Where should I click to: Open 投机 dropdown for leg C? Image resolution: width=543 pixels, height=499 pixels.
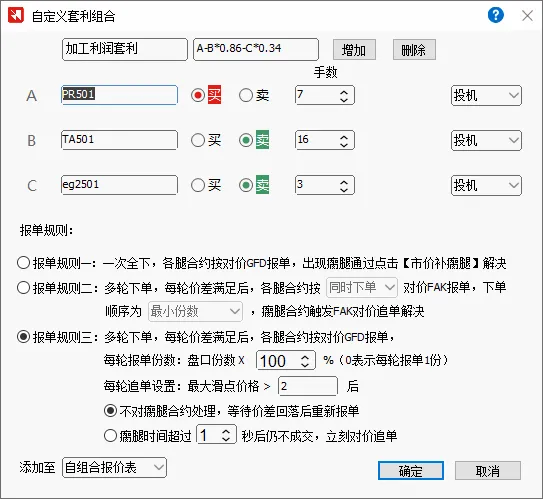486,185
